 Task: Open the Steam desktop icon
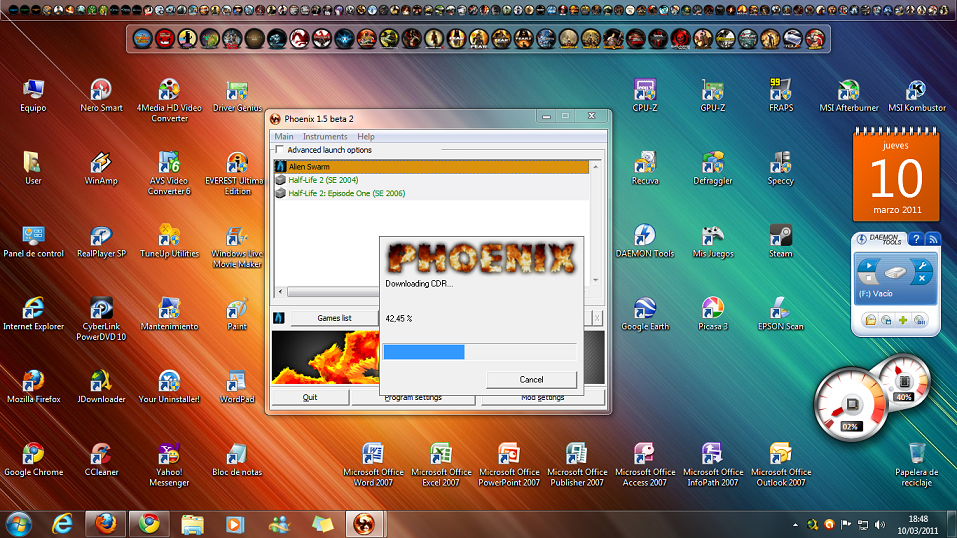point(781,241)
